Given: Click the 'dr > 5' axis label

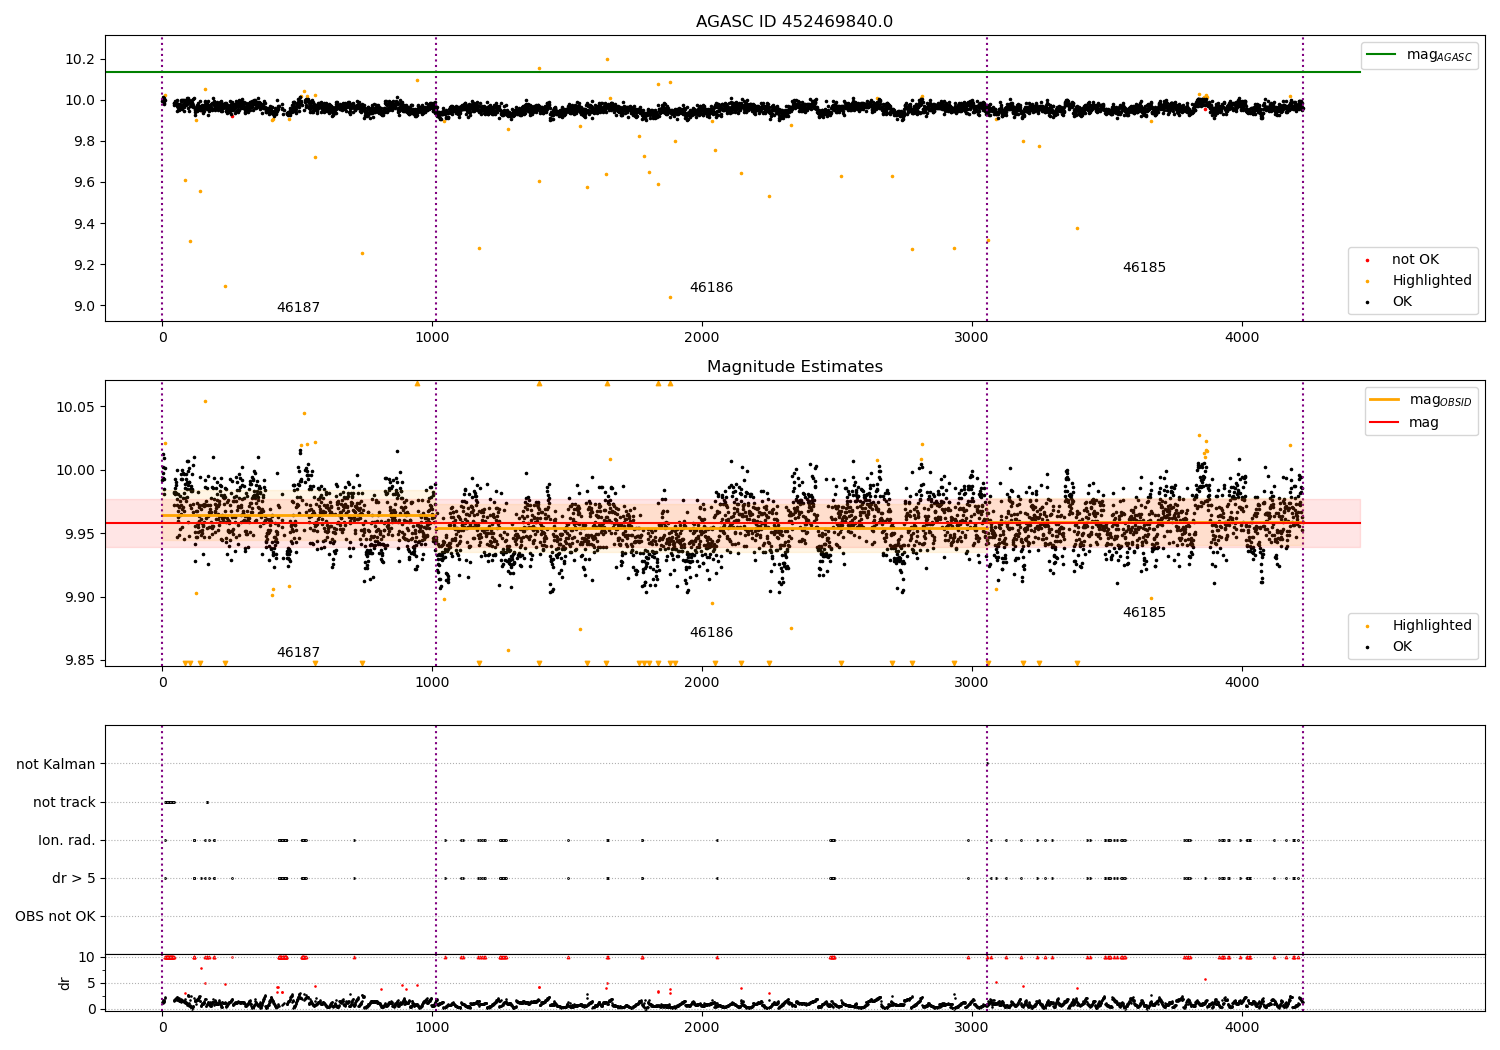Looking at the screenshot, I should coord(74,878).
